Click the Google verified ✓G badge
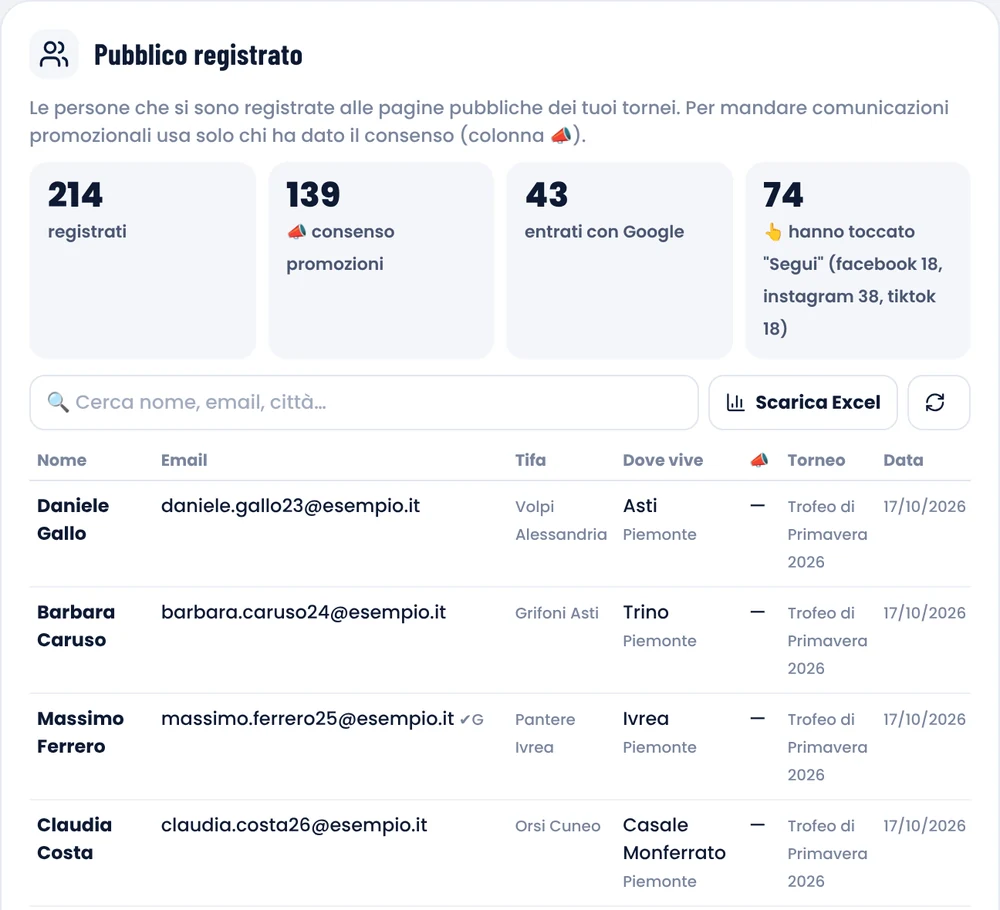Viewport: 1000px width, 910px height. click(471, 720)
